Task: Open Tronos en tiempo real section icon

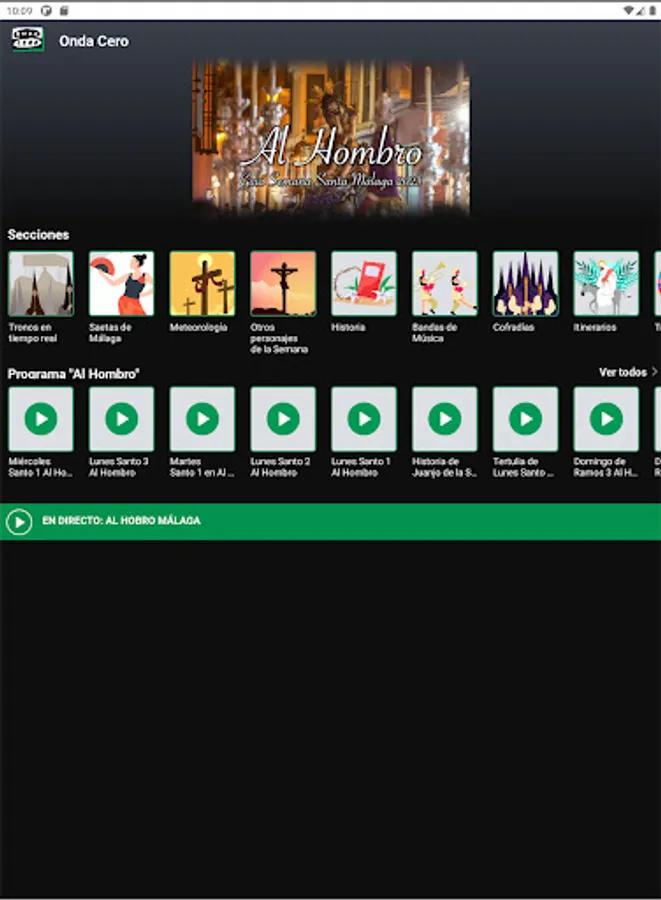Action: (x=41, y=284)
